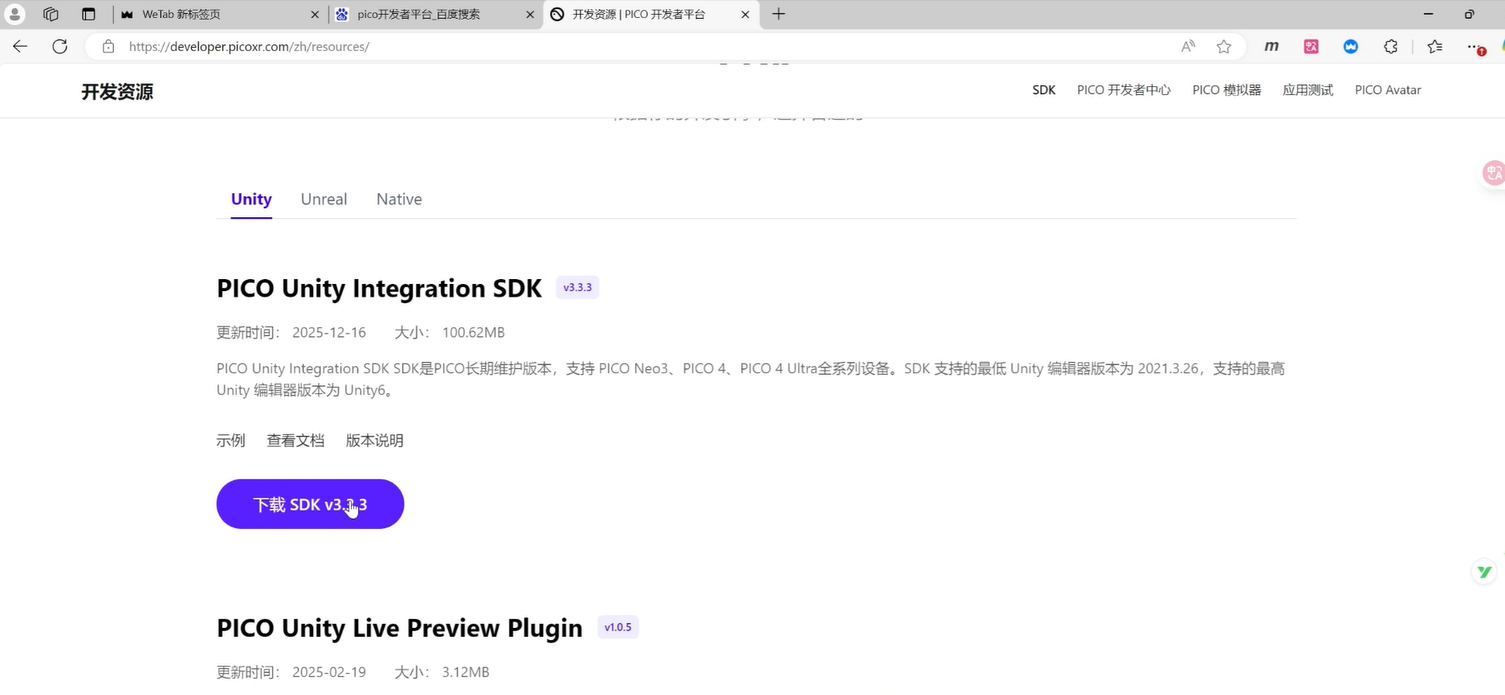Viewport: 1505px width, 695px height.
Task: Open the Favorites list icon
Action: 1435,46
